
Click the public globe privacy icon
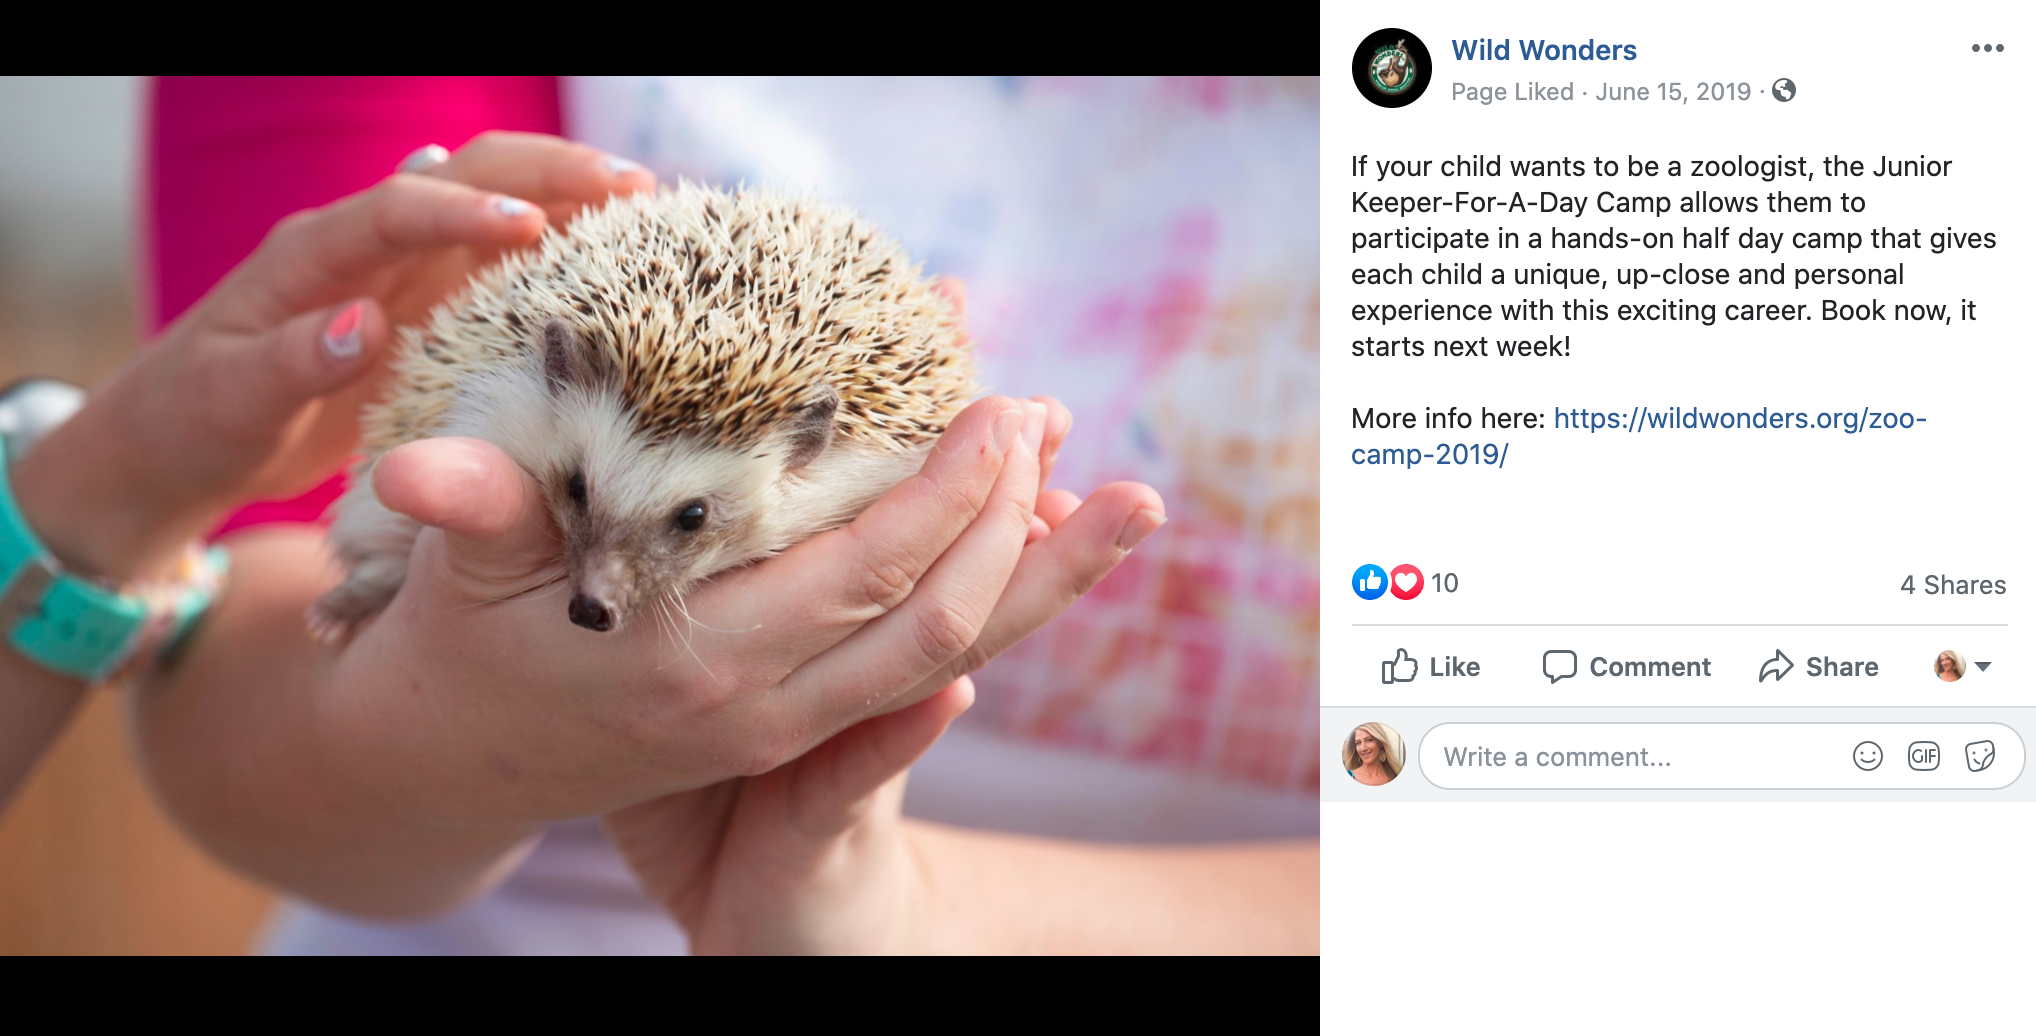click(1784, 91)
